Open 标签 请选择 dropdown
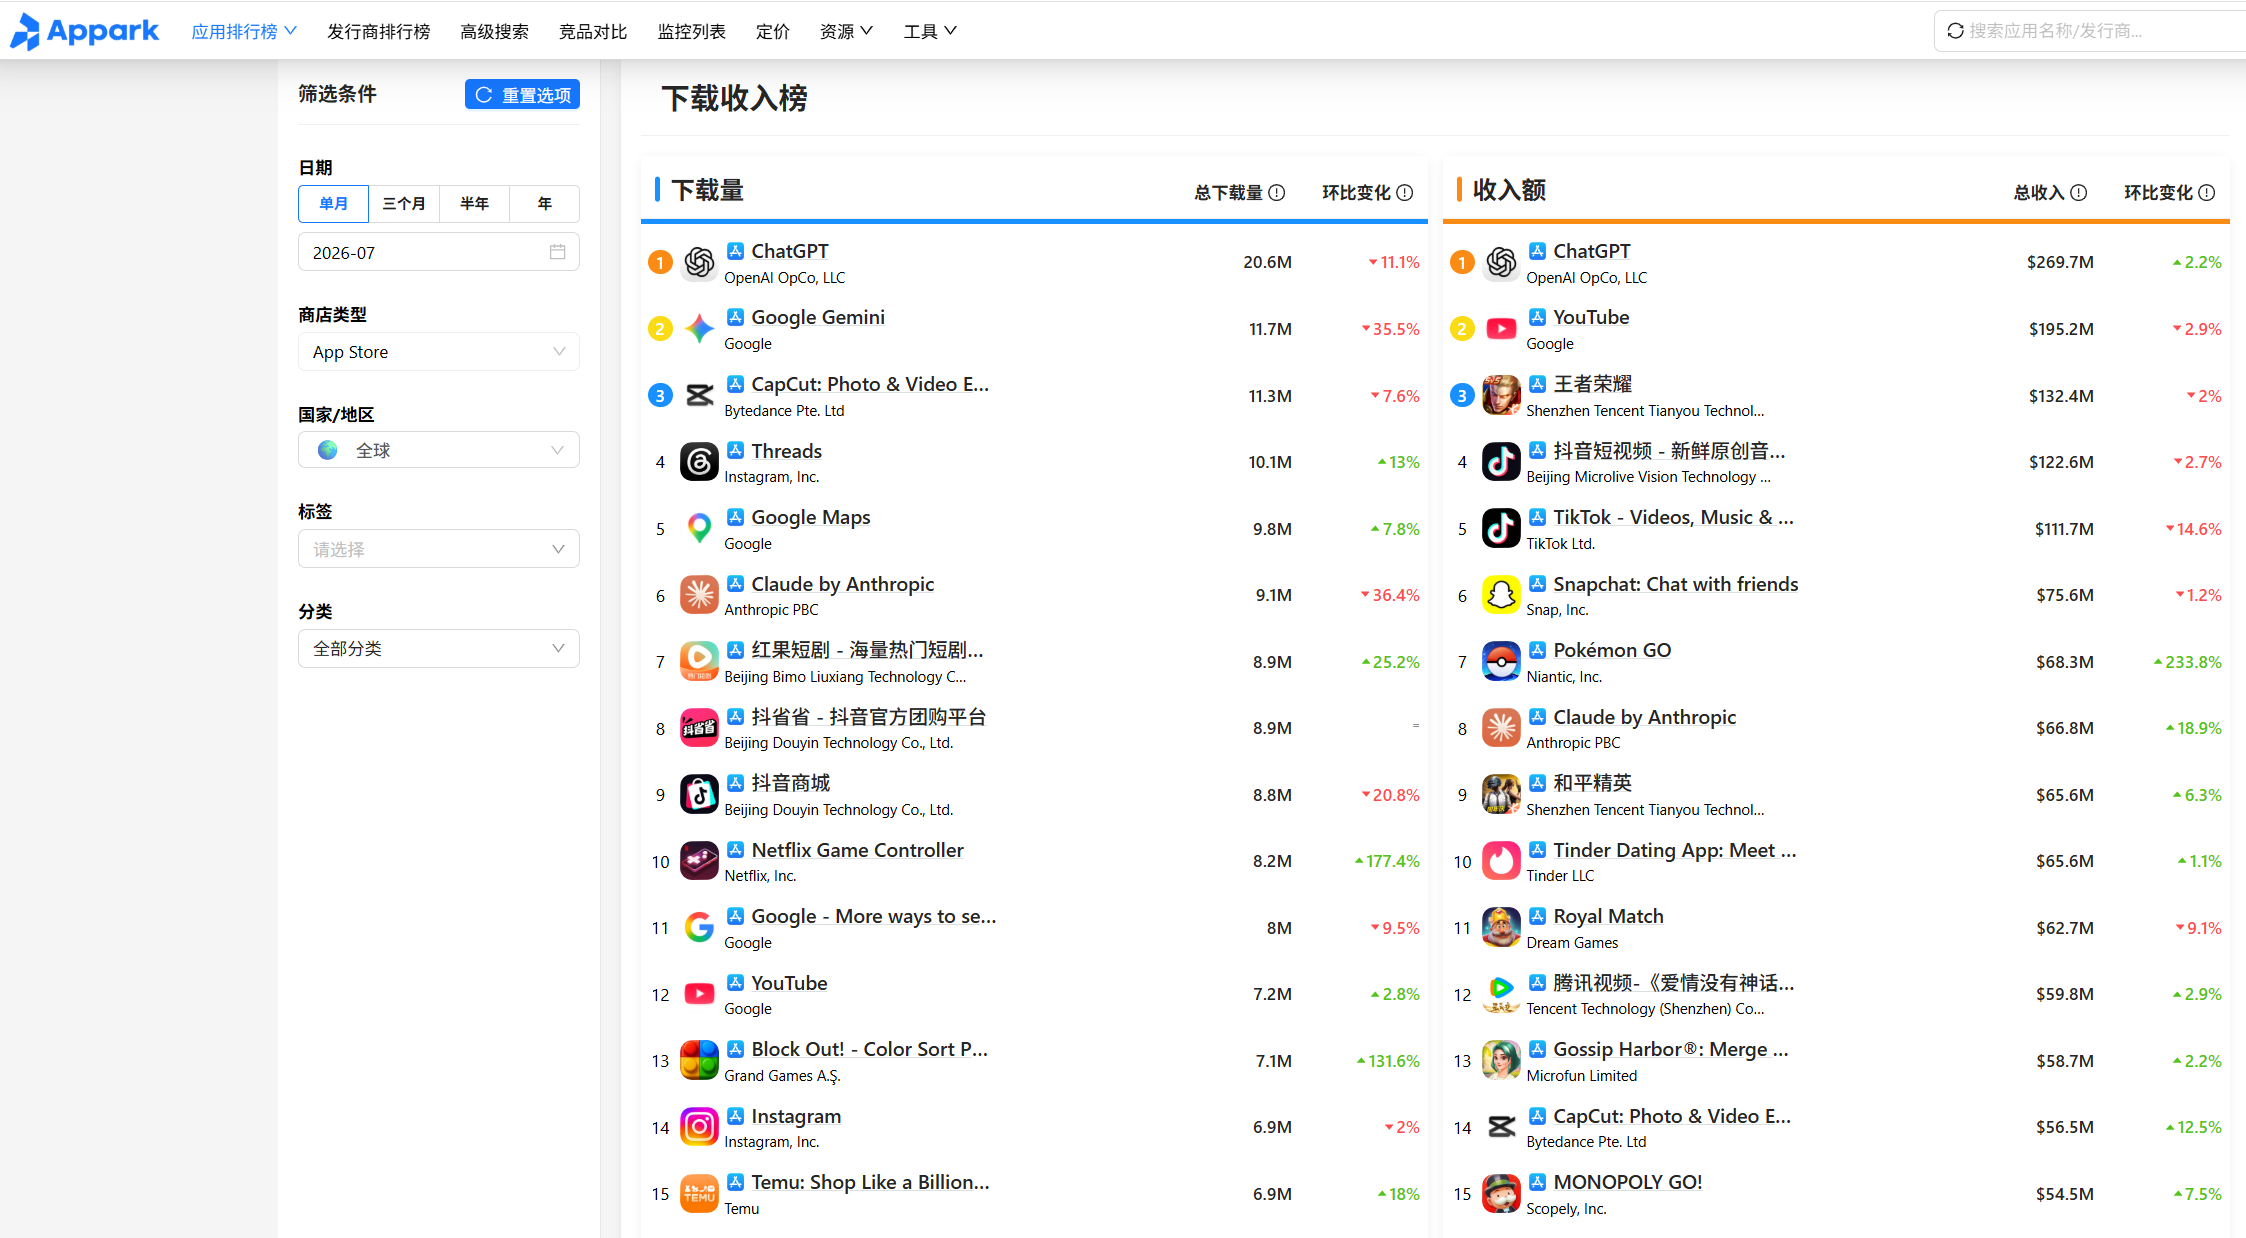Screen dimensions: 2246x1238 tap(439, 549)
